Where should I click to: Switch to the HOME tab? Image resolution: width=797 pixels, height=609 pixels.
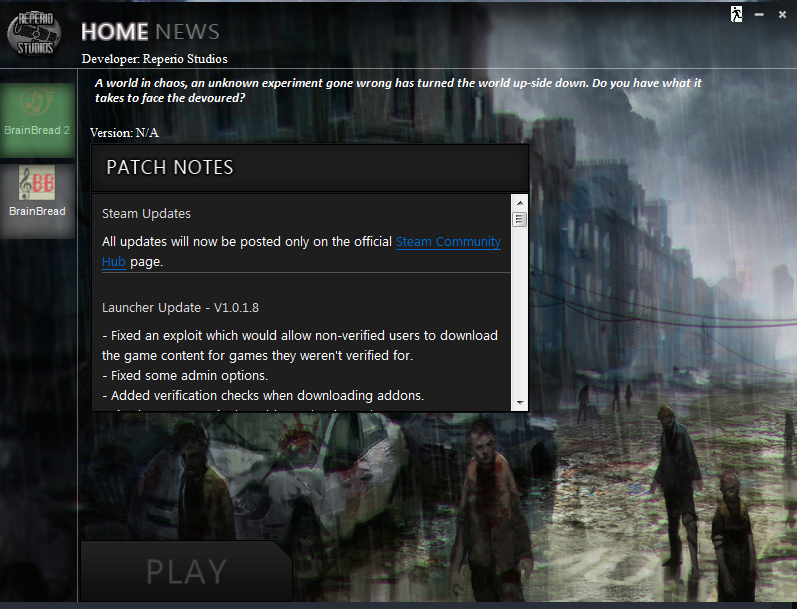point(115,32)
